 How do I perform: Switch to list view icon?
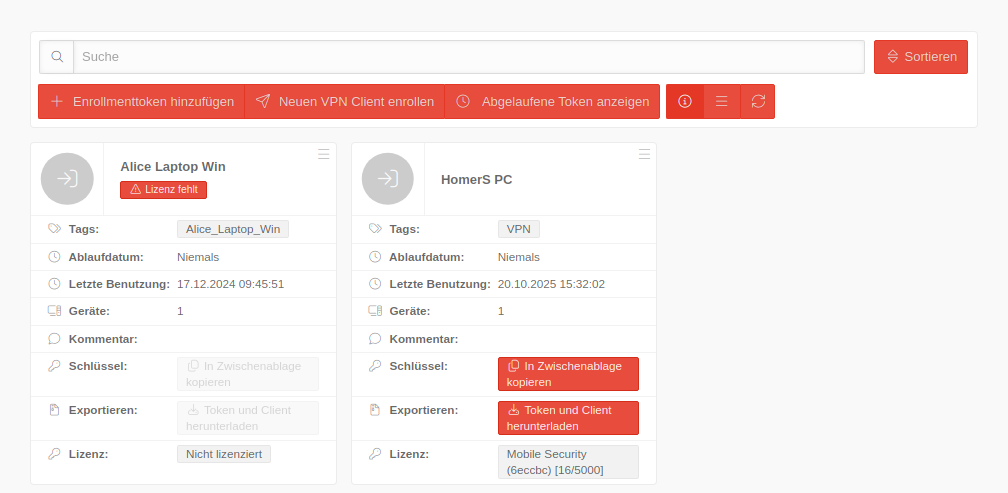721,101
